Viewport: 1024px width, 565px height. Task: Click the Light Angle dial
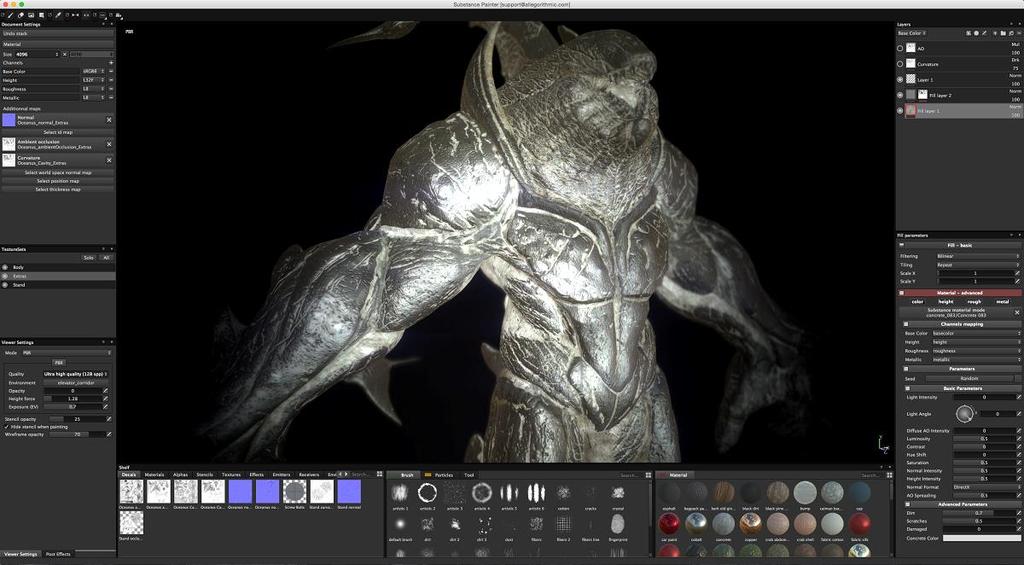pos(964,414)
